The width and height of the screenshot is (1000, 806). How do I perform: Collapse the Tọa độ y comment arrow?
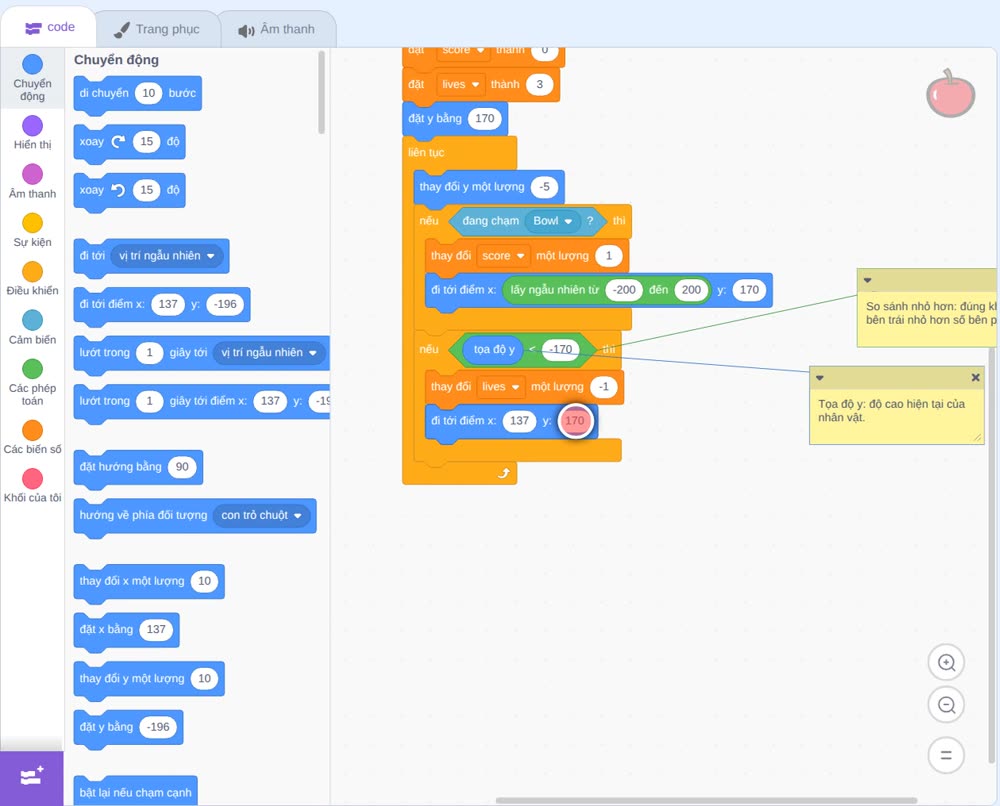(x=820, y=378)
